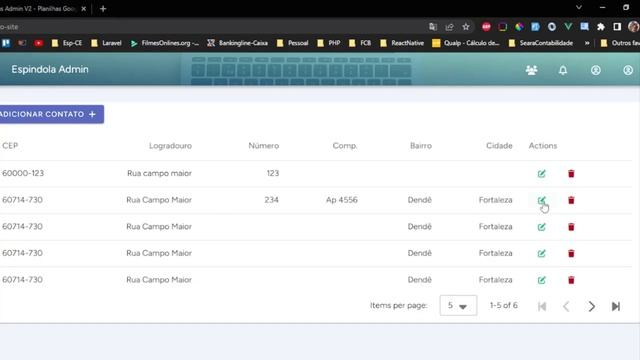Open the Esp-CE bookmark folder
The width and height of the screenshot is (640, 360).
click(x=67, y=43)
